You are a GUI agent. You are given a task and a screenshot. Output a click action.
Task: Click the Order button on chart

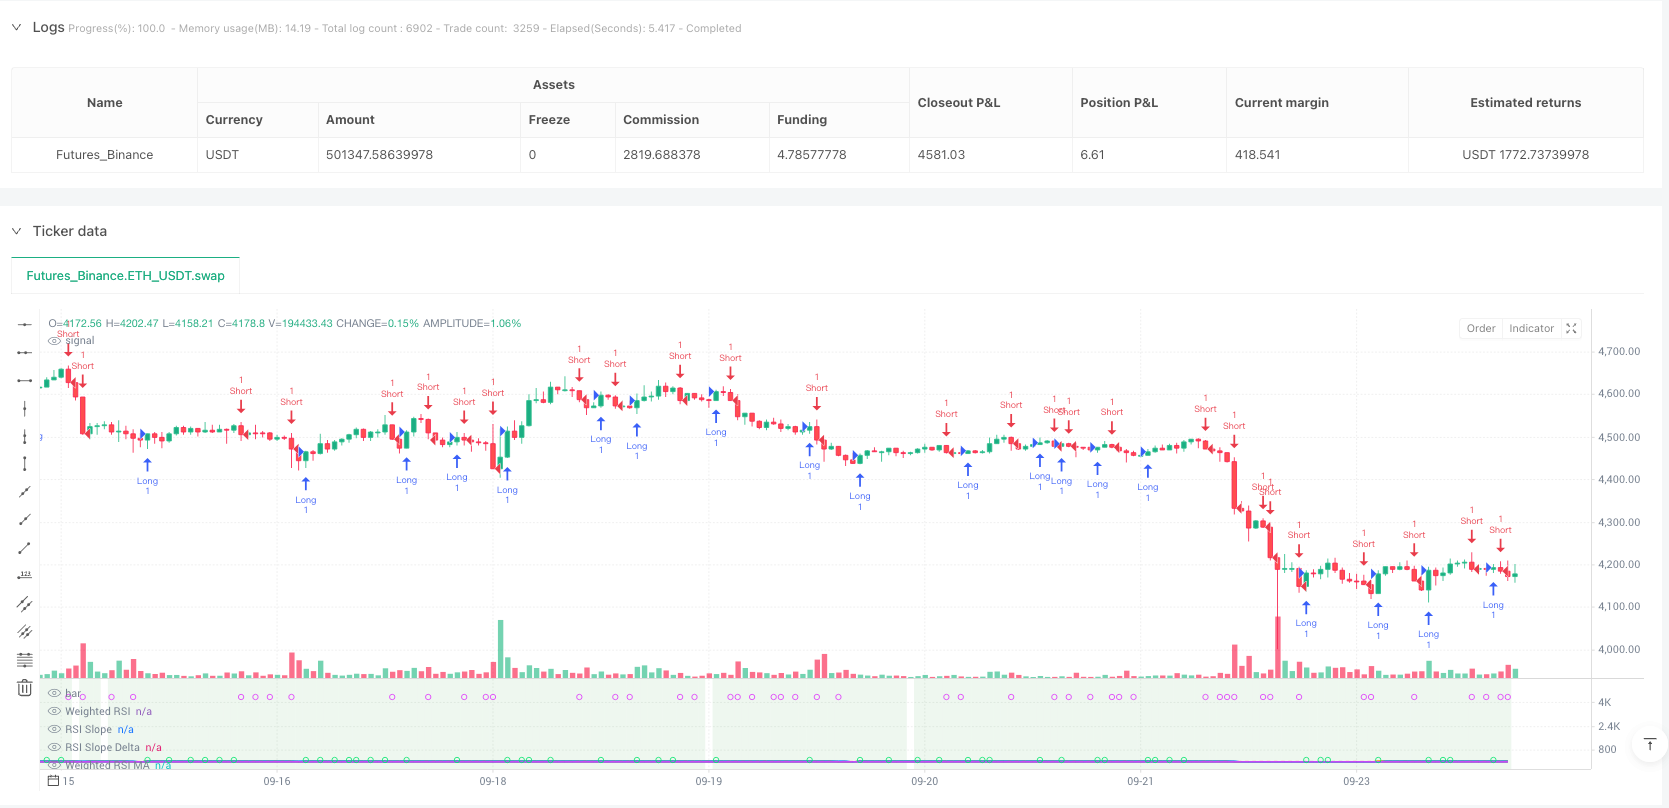pyautogui.click(x=1481, y=328)
